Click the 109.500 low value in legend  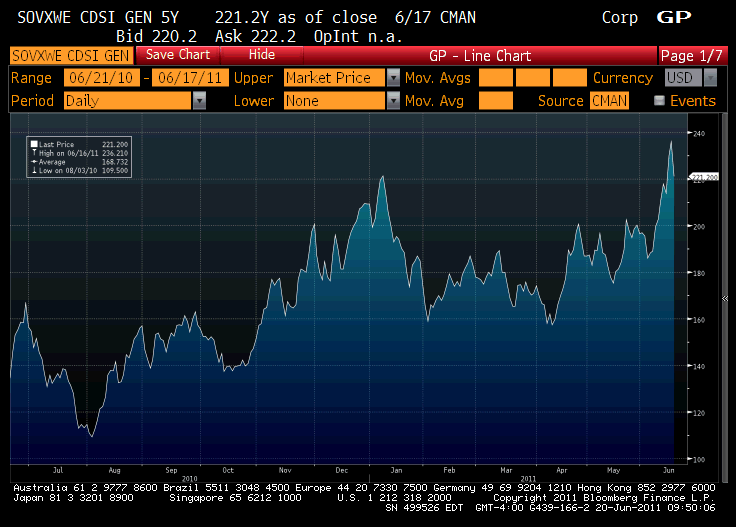[115, 170]
